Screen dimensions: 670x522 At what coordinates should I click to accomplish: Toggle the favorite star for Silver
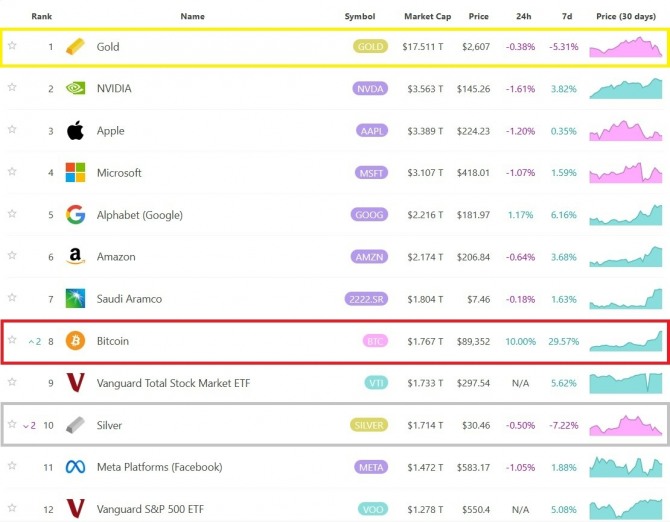point(12,424)
